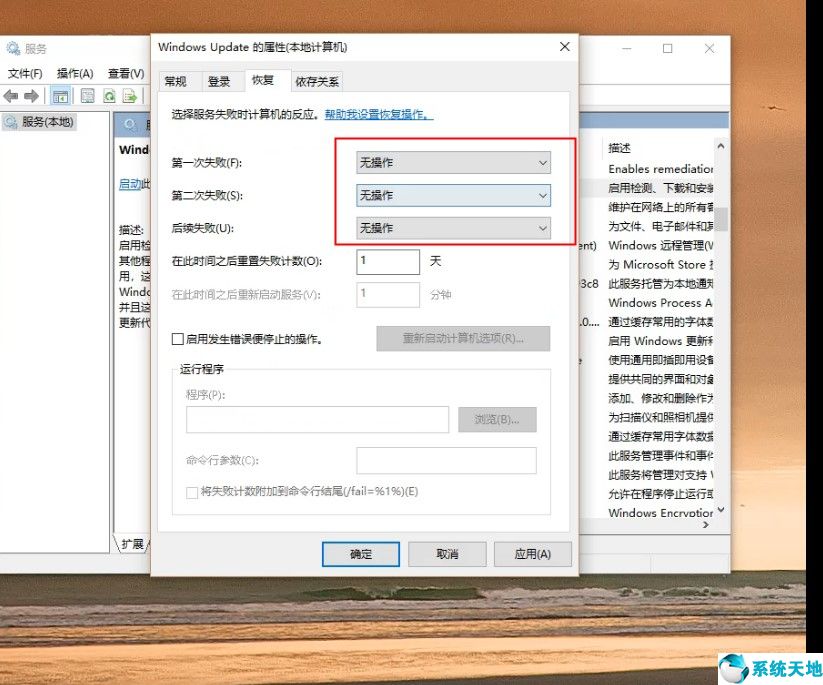Viewport: 823px width, 685px height.
Task: Select the "通过缓存常用字体数" row
Action: [x=660, y=436]
